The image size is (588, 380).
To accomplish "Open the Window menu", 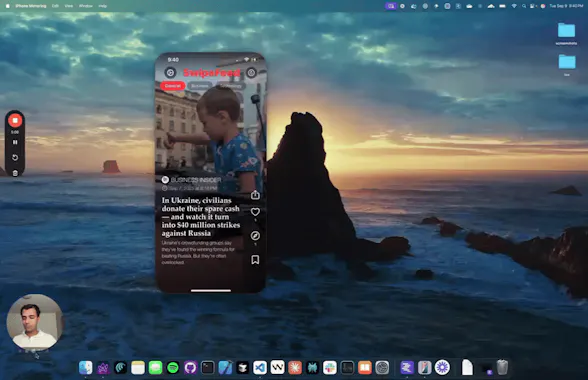I will pyautogui.click(x=86, y=6).
